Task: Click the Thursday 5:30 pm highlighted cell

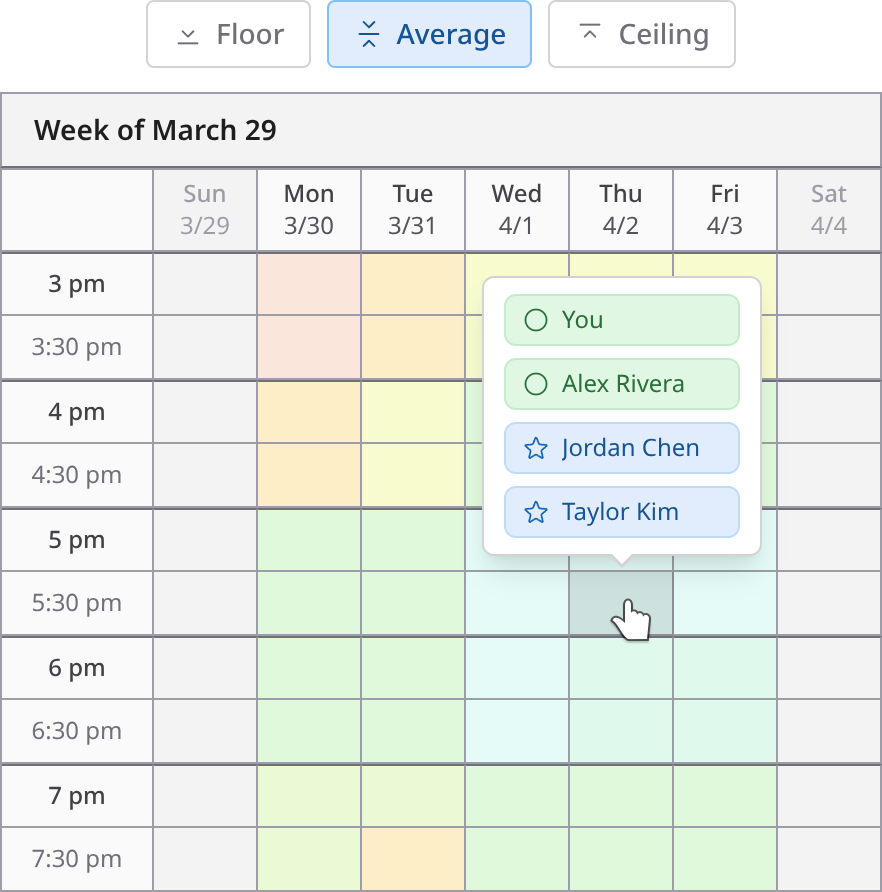Action: tap(620, 603)
